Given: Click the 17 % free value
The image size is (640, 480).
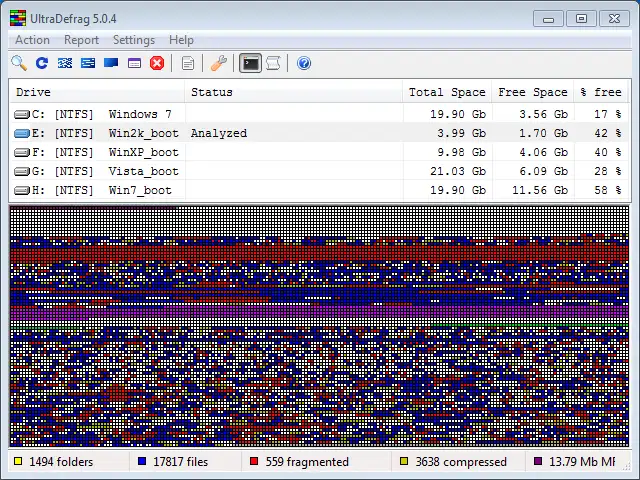Looking at the screenshot, I should point(608,114).
